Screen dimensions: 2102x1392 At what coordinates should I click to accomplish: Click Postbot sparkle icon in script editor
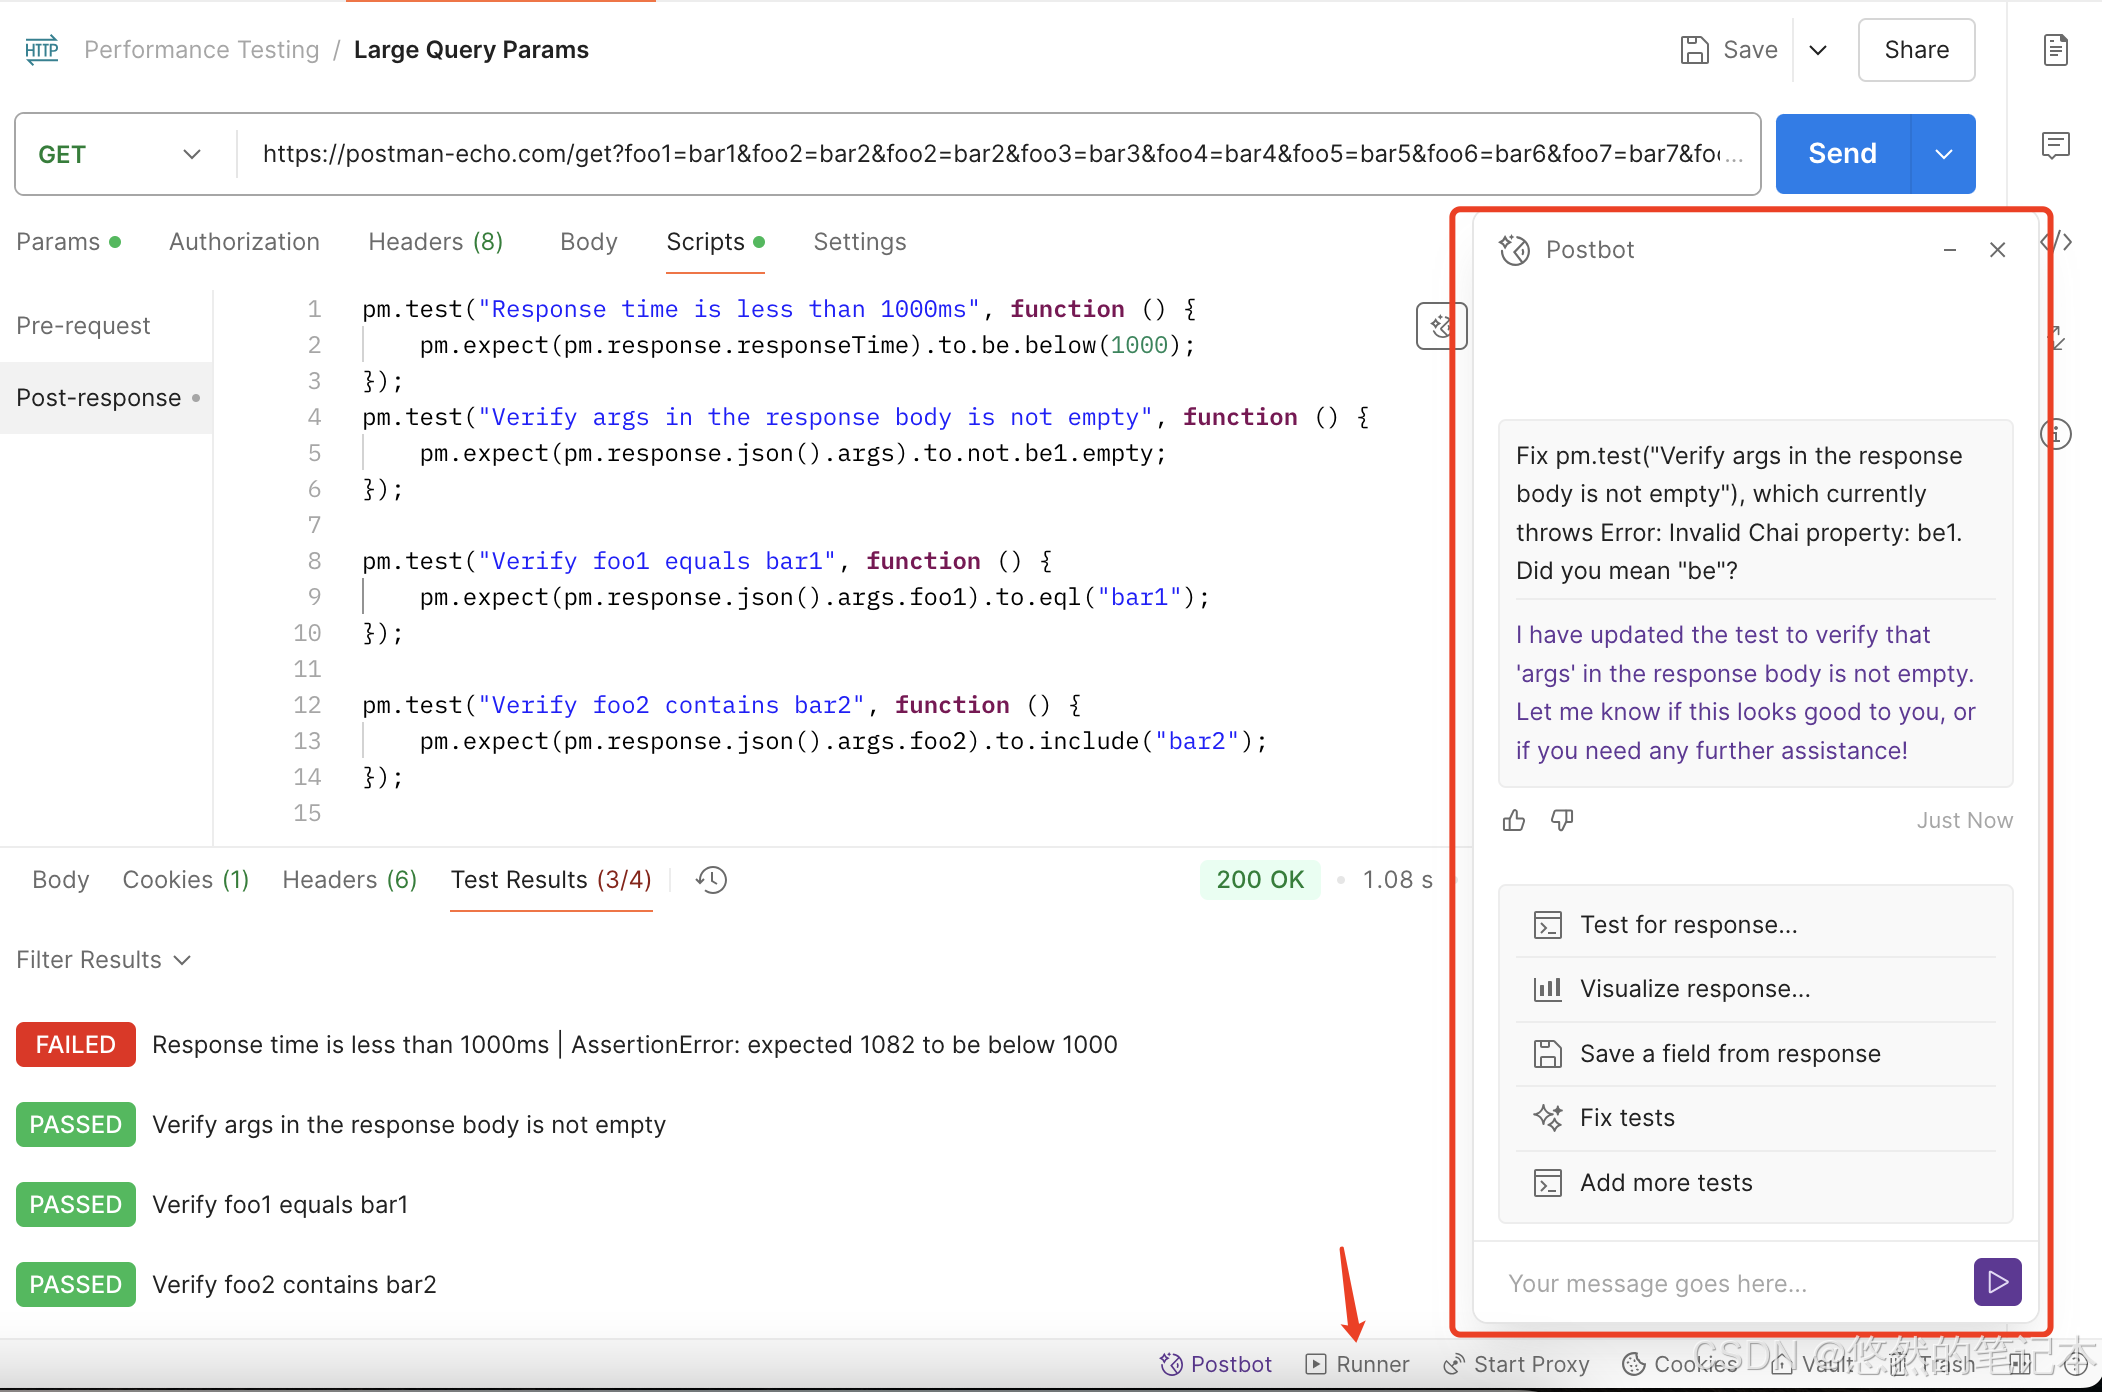pyautogui.click(x=1441, y=326)
